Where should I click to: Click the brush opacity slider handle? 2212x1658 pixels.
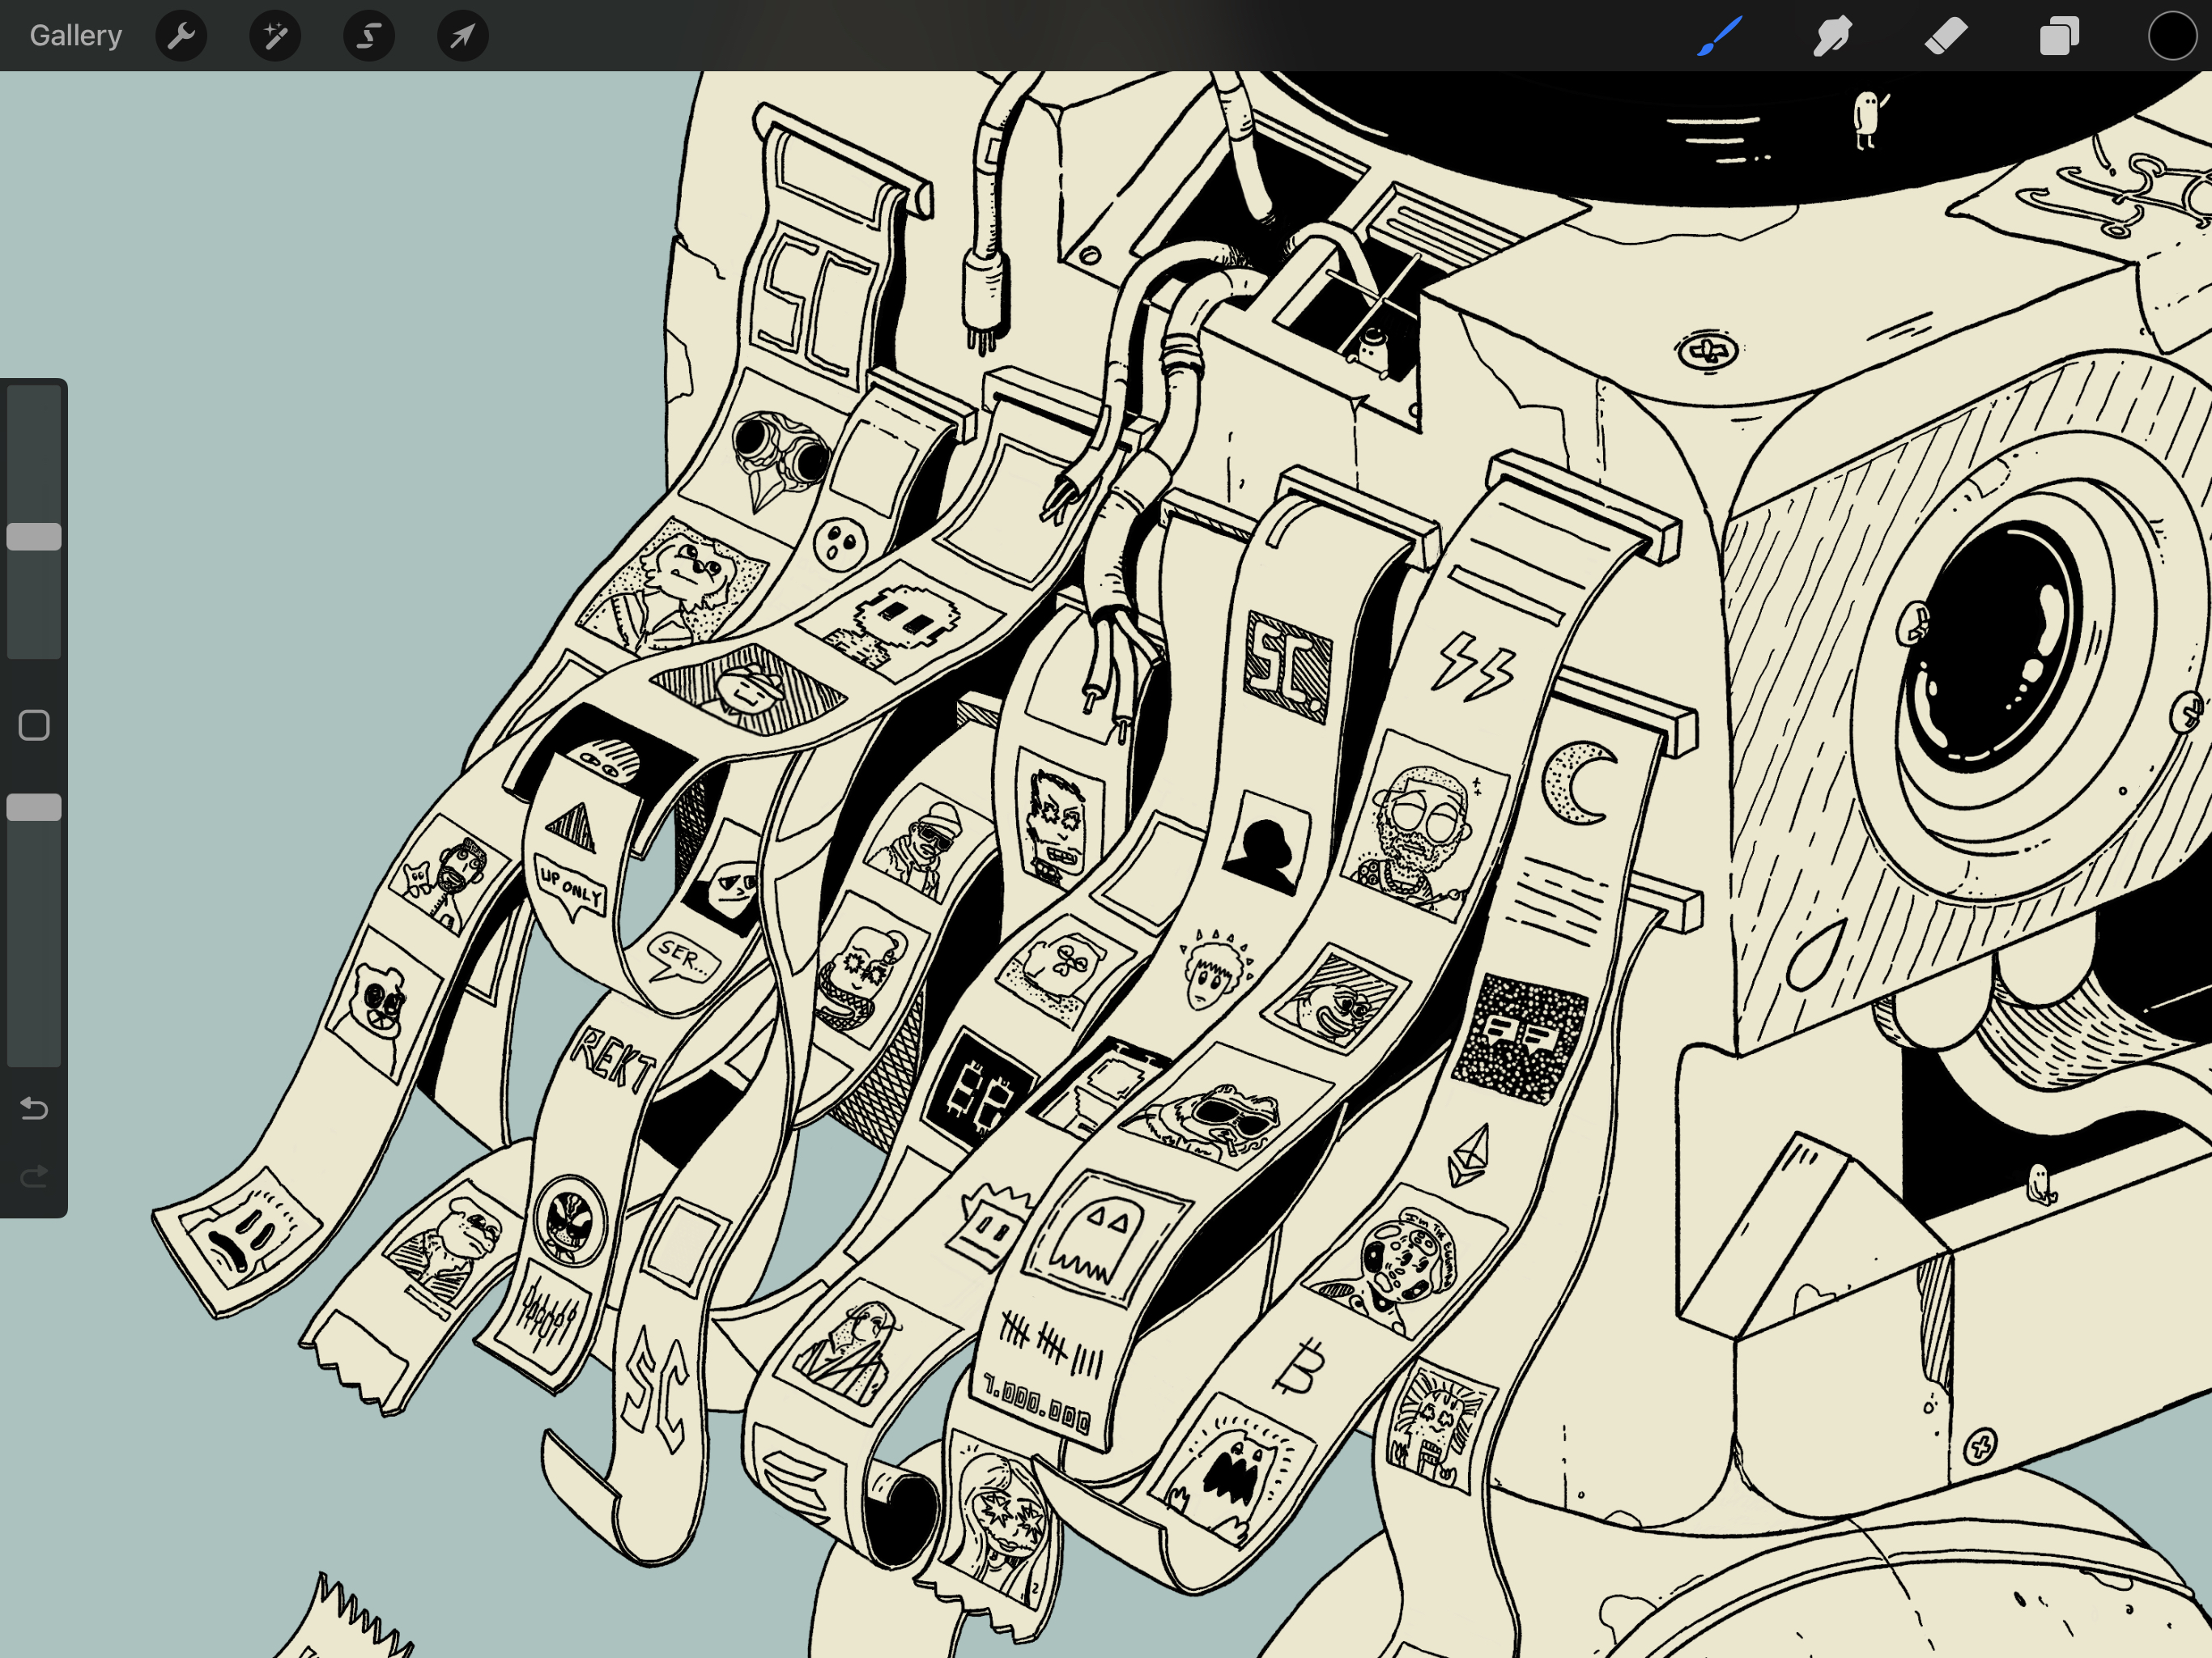coord(34,808)
